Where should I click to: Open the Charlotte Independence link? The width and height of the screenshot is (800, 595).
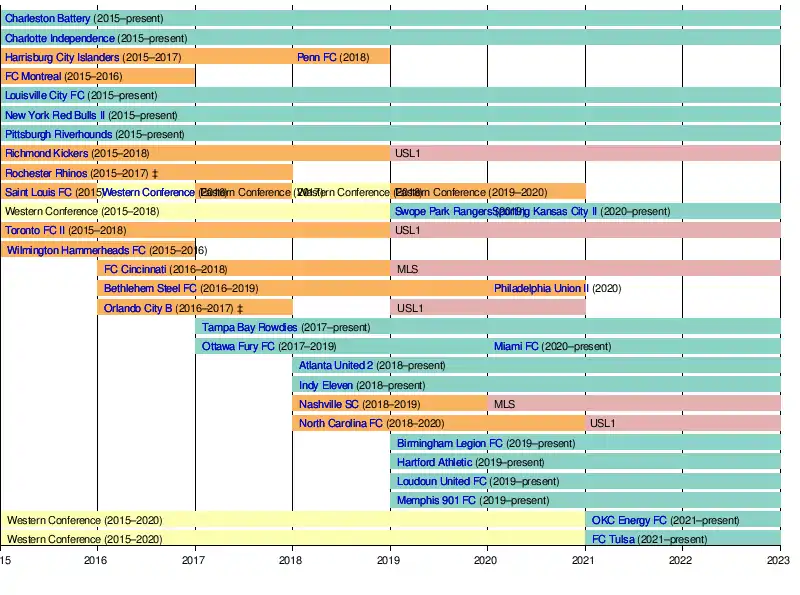point(60,38)
